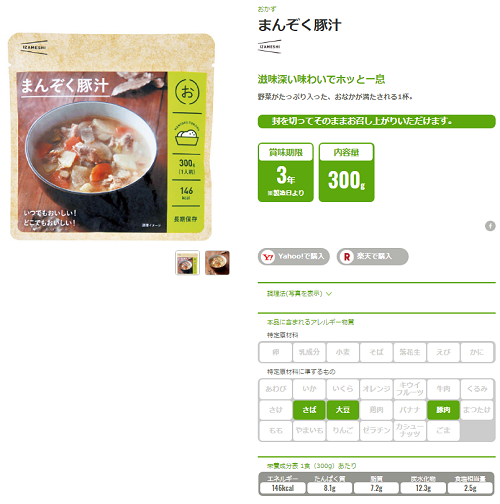Click the 内容量 300g badge
This screenshot has height=504, width=500.
pos(346,172)
